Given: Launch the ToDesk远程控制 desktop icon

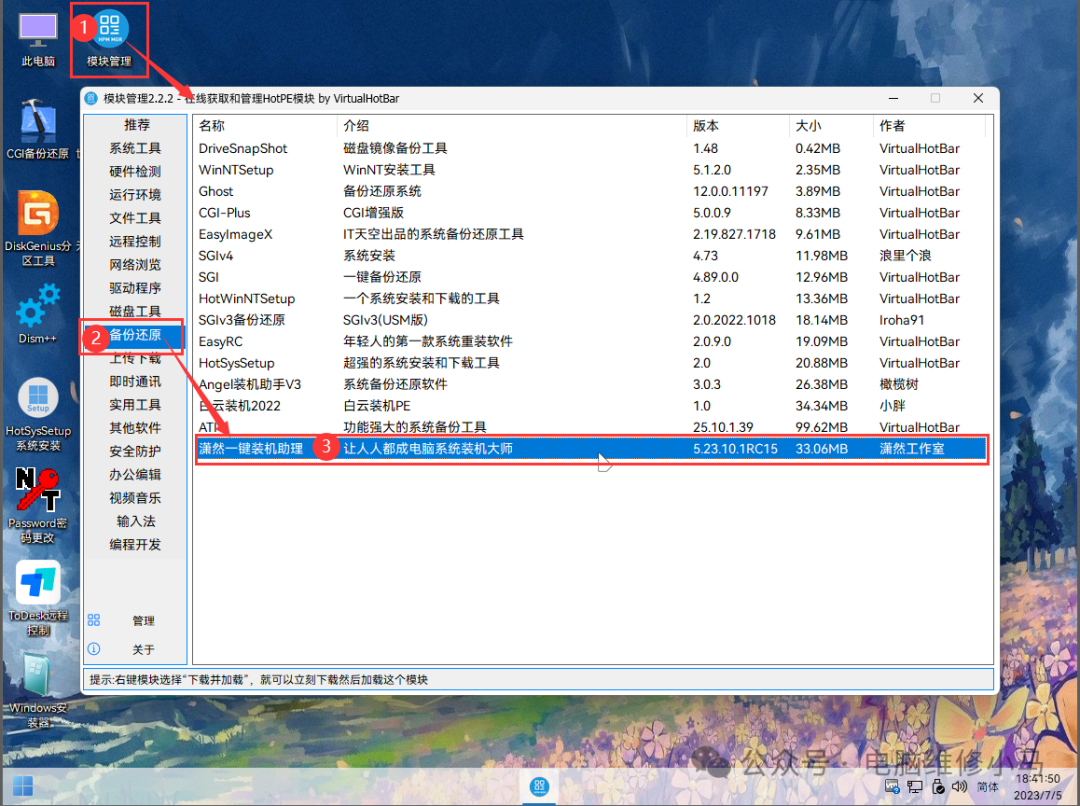Looking at the screenshot, I should (38, 598).
